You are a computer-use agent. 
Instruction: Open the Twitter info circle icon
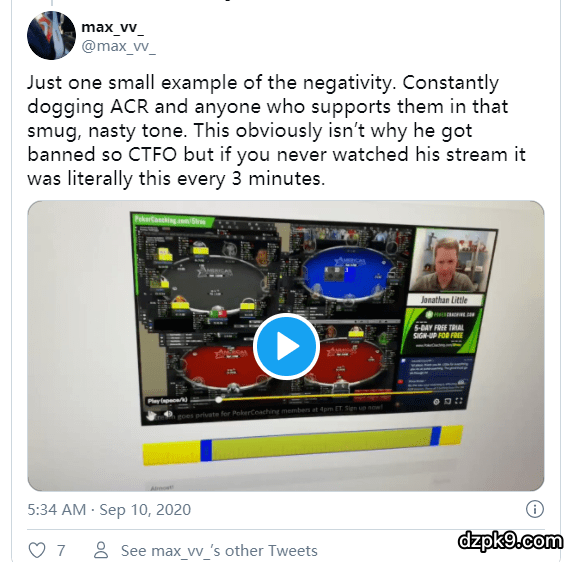point(534,509)
